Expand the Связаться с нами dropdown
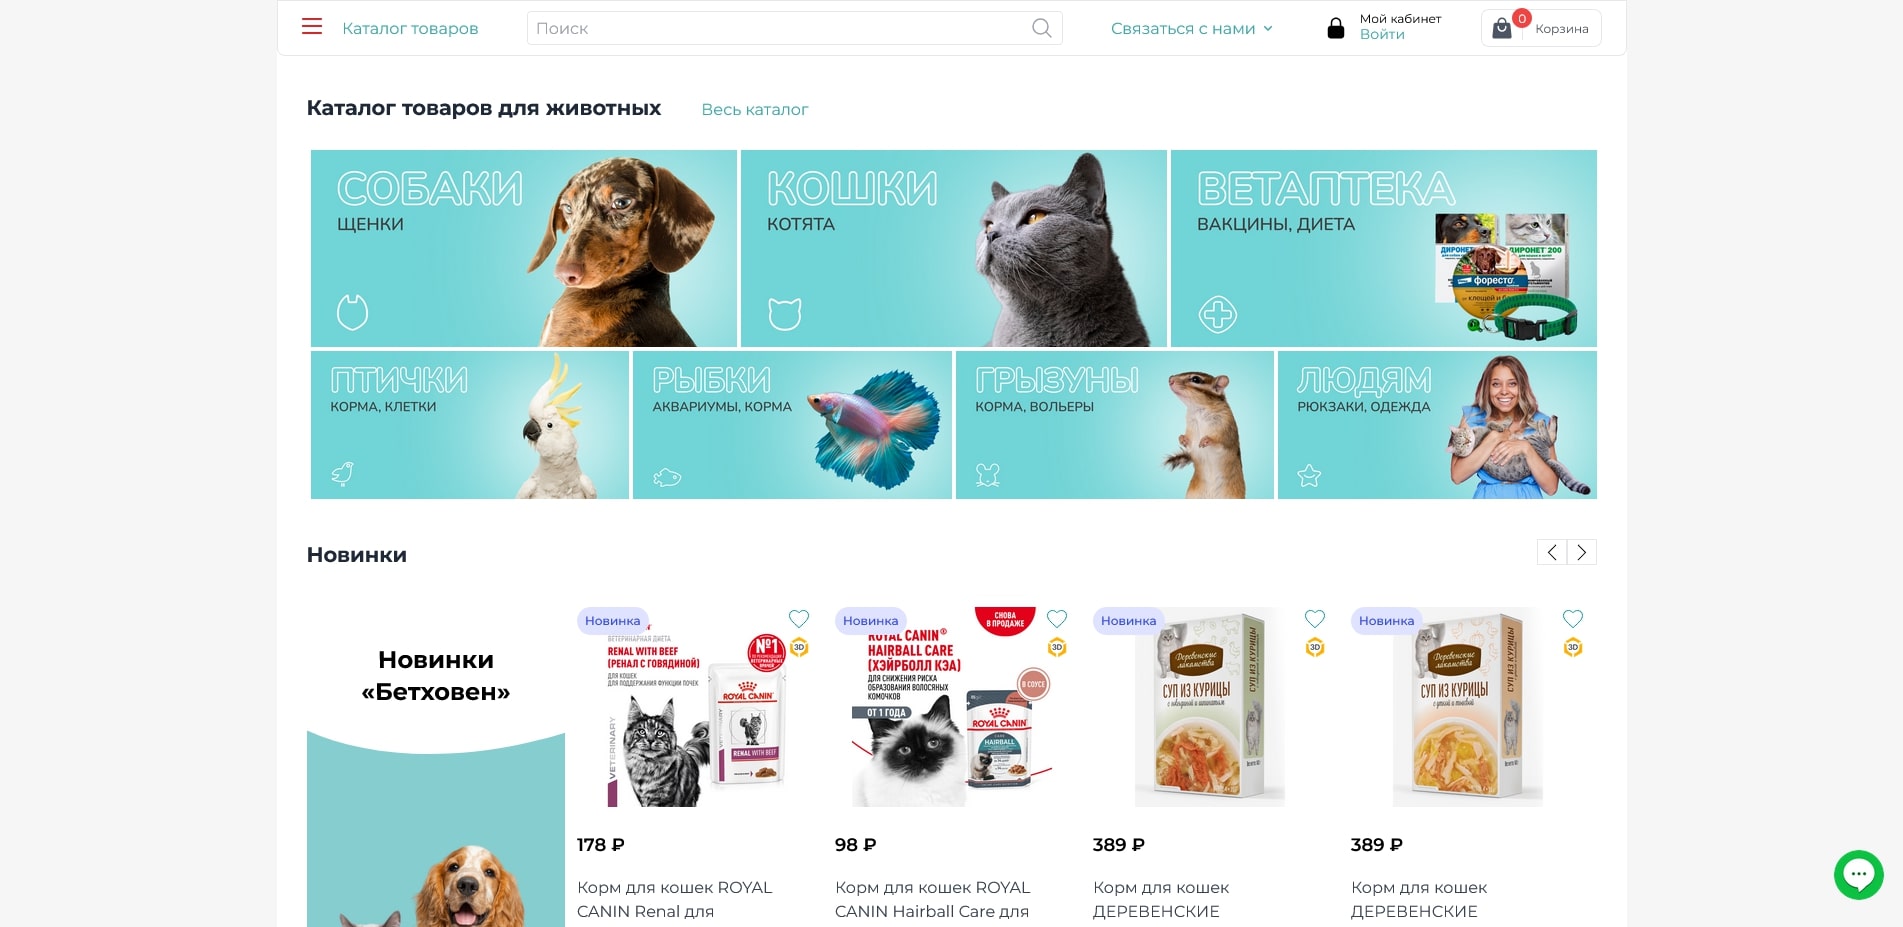The width and height of the screenshot is (1903, 927). click(1191, 29)
